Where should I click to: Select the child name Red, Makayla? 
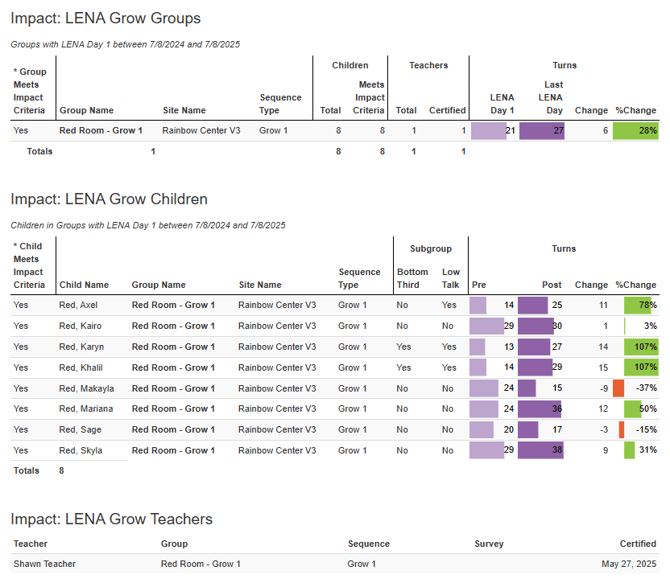pos(85,388)
